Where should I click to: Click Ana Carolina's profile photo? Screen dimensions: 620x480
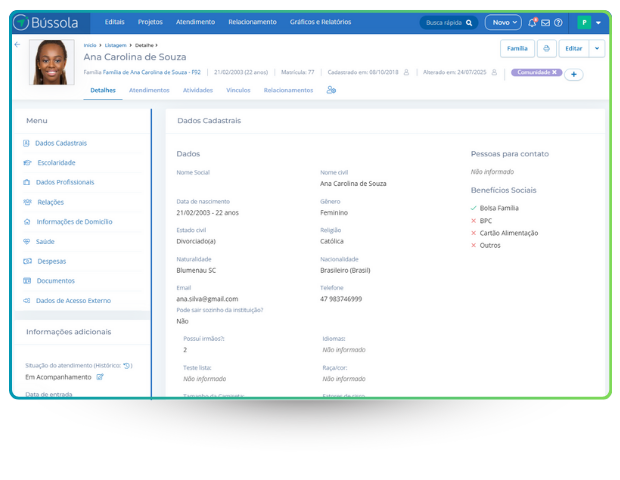click(52, 62)
